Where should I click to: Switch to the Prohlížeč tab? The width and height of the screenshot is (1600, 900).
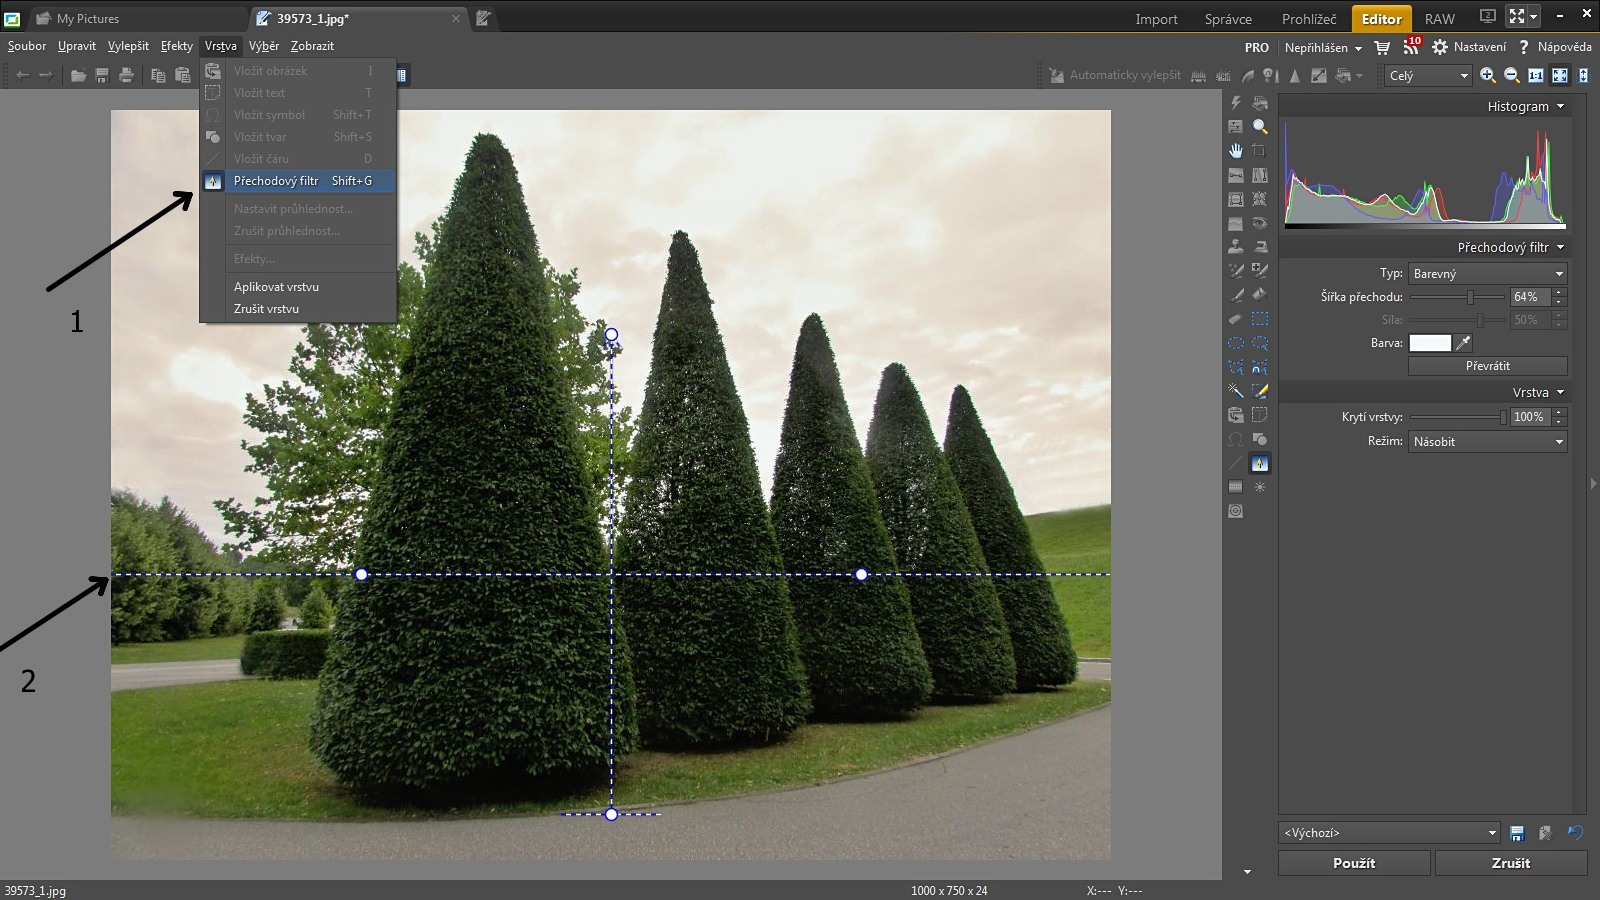point(1308,19)
